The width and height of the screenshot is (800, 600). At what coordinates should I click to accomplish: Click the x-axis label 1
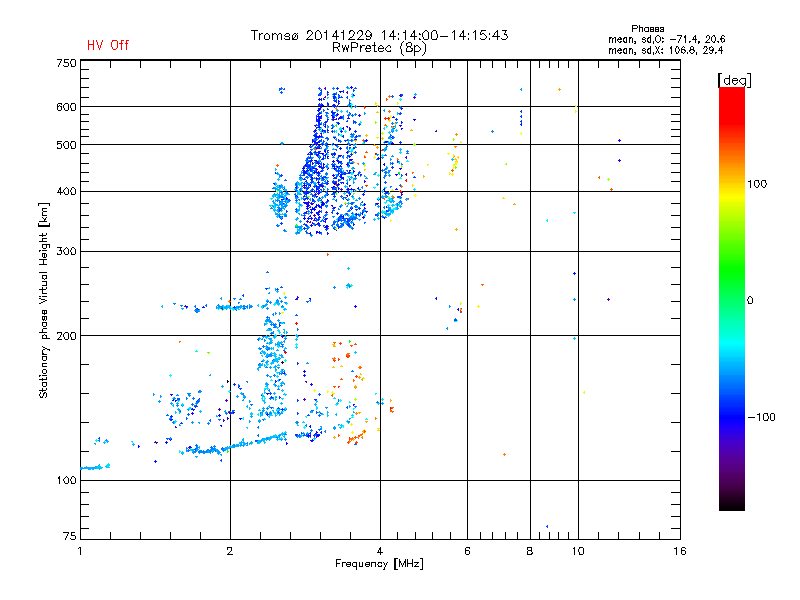(x=80, y=551)
